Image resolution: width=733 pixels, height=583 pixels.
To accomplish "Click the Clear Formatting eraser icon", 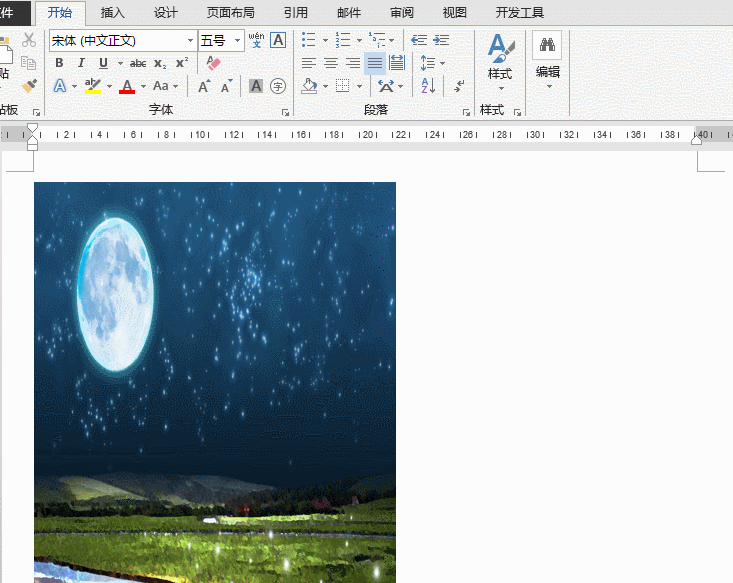I will pyautogui.click(x=212, y=63).
